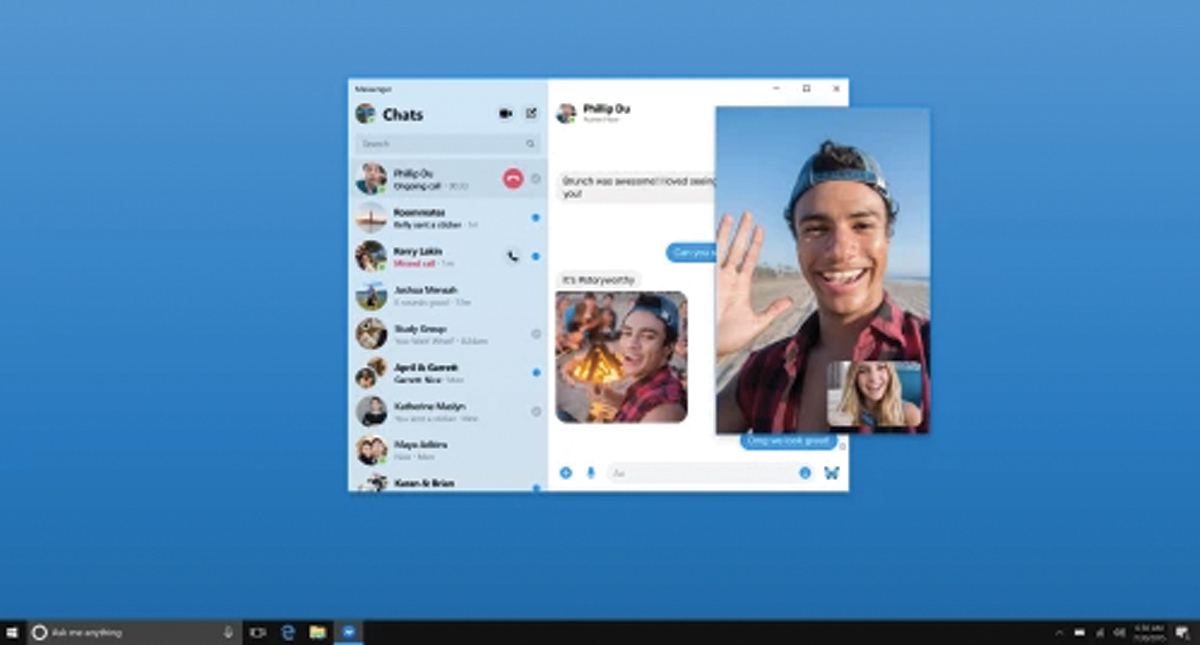Select the plus attachment icon in composer

[565, 472]
